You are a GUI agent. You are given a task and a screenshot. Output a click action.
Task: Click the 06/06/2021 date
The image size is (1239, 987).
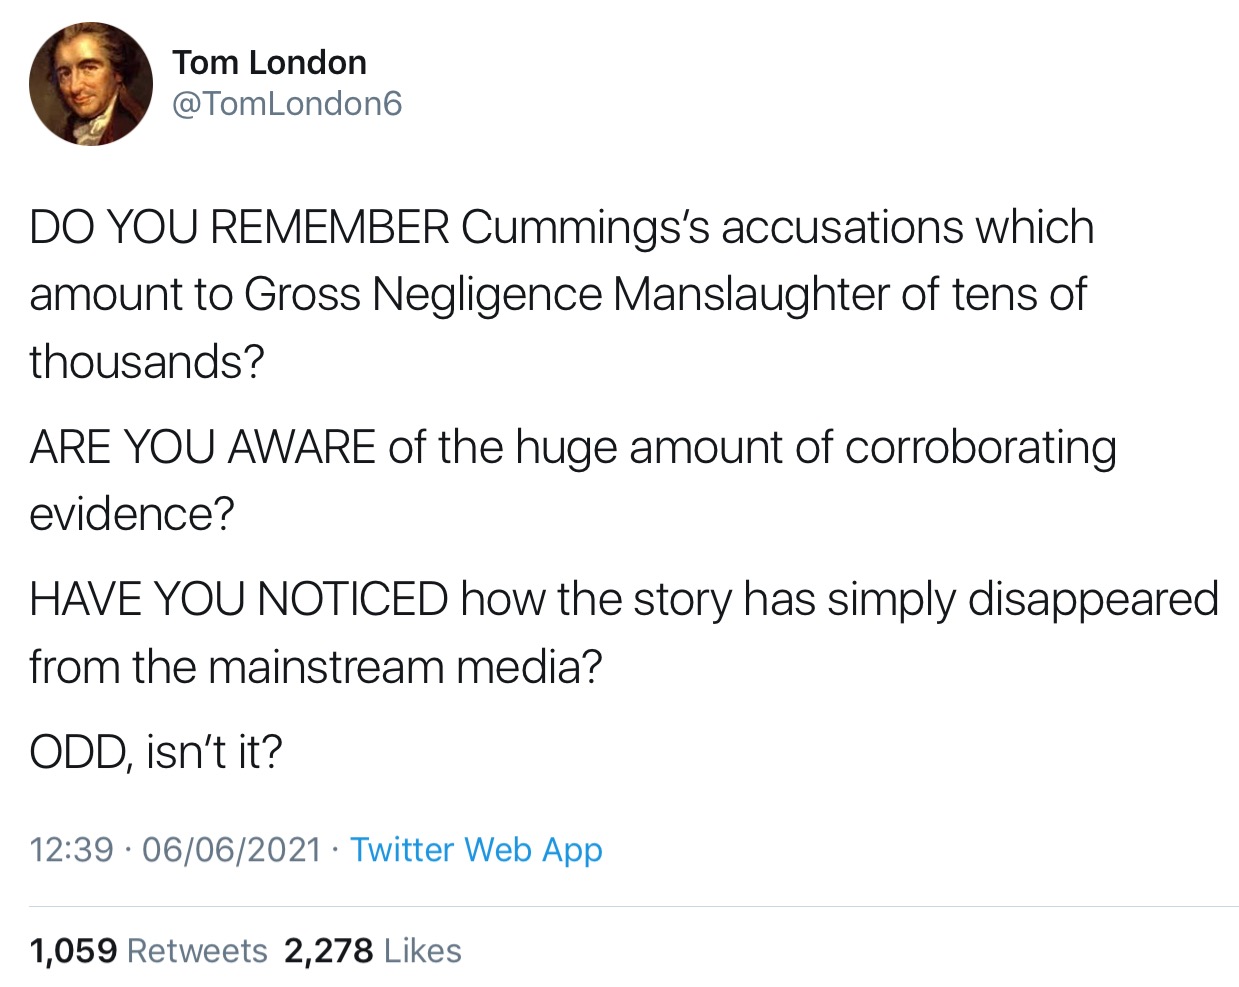(231, 849)
